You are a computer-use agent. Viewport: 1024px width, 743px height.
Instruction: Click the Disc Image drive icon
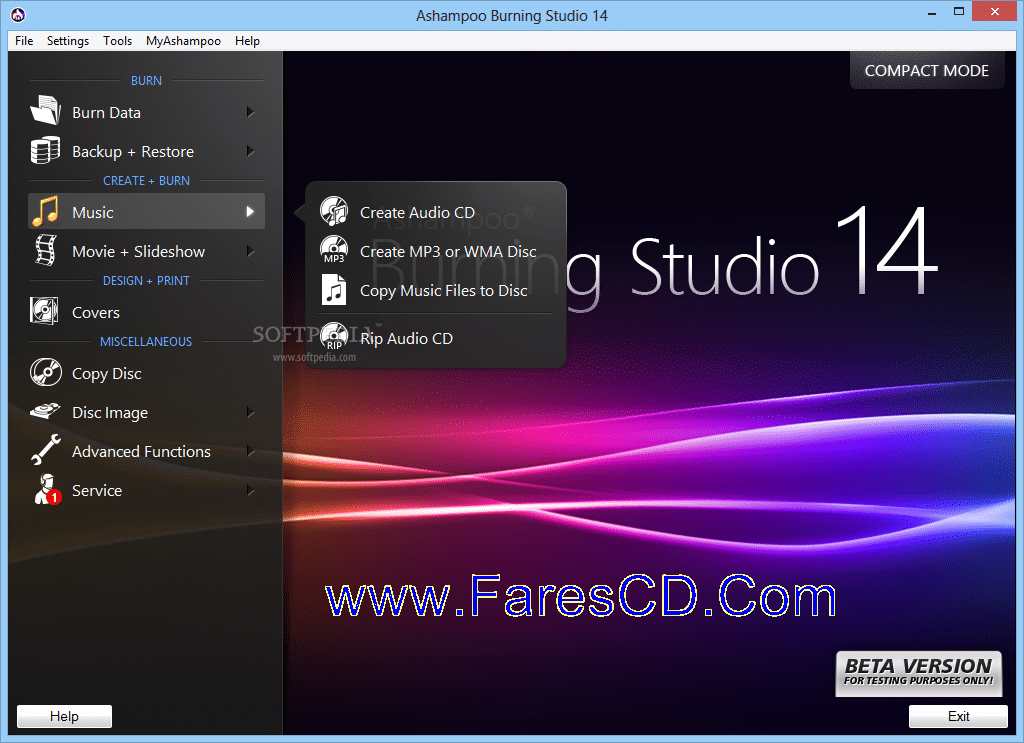tap(45, 411)
